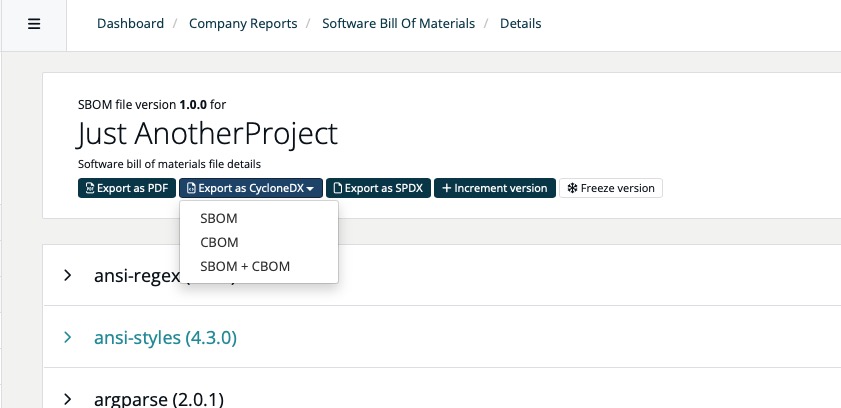Click the SPDX document icon
Viewport: 841px width, 408px height.
(337, 188)
